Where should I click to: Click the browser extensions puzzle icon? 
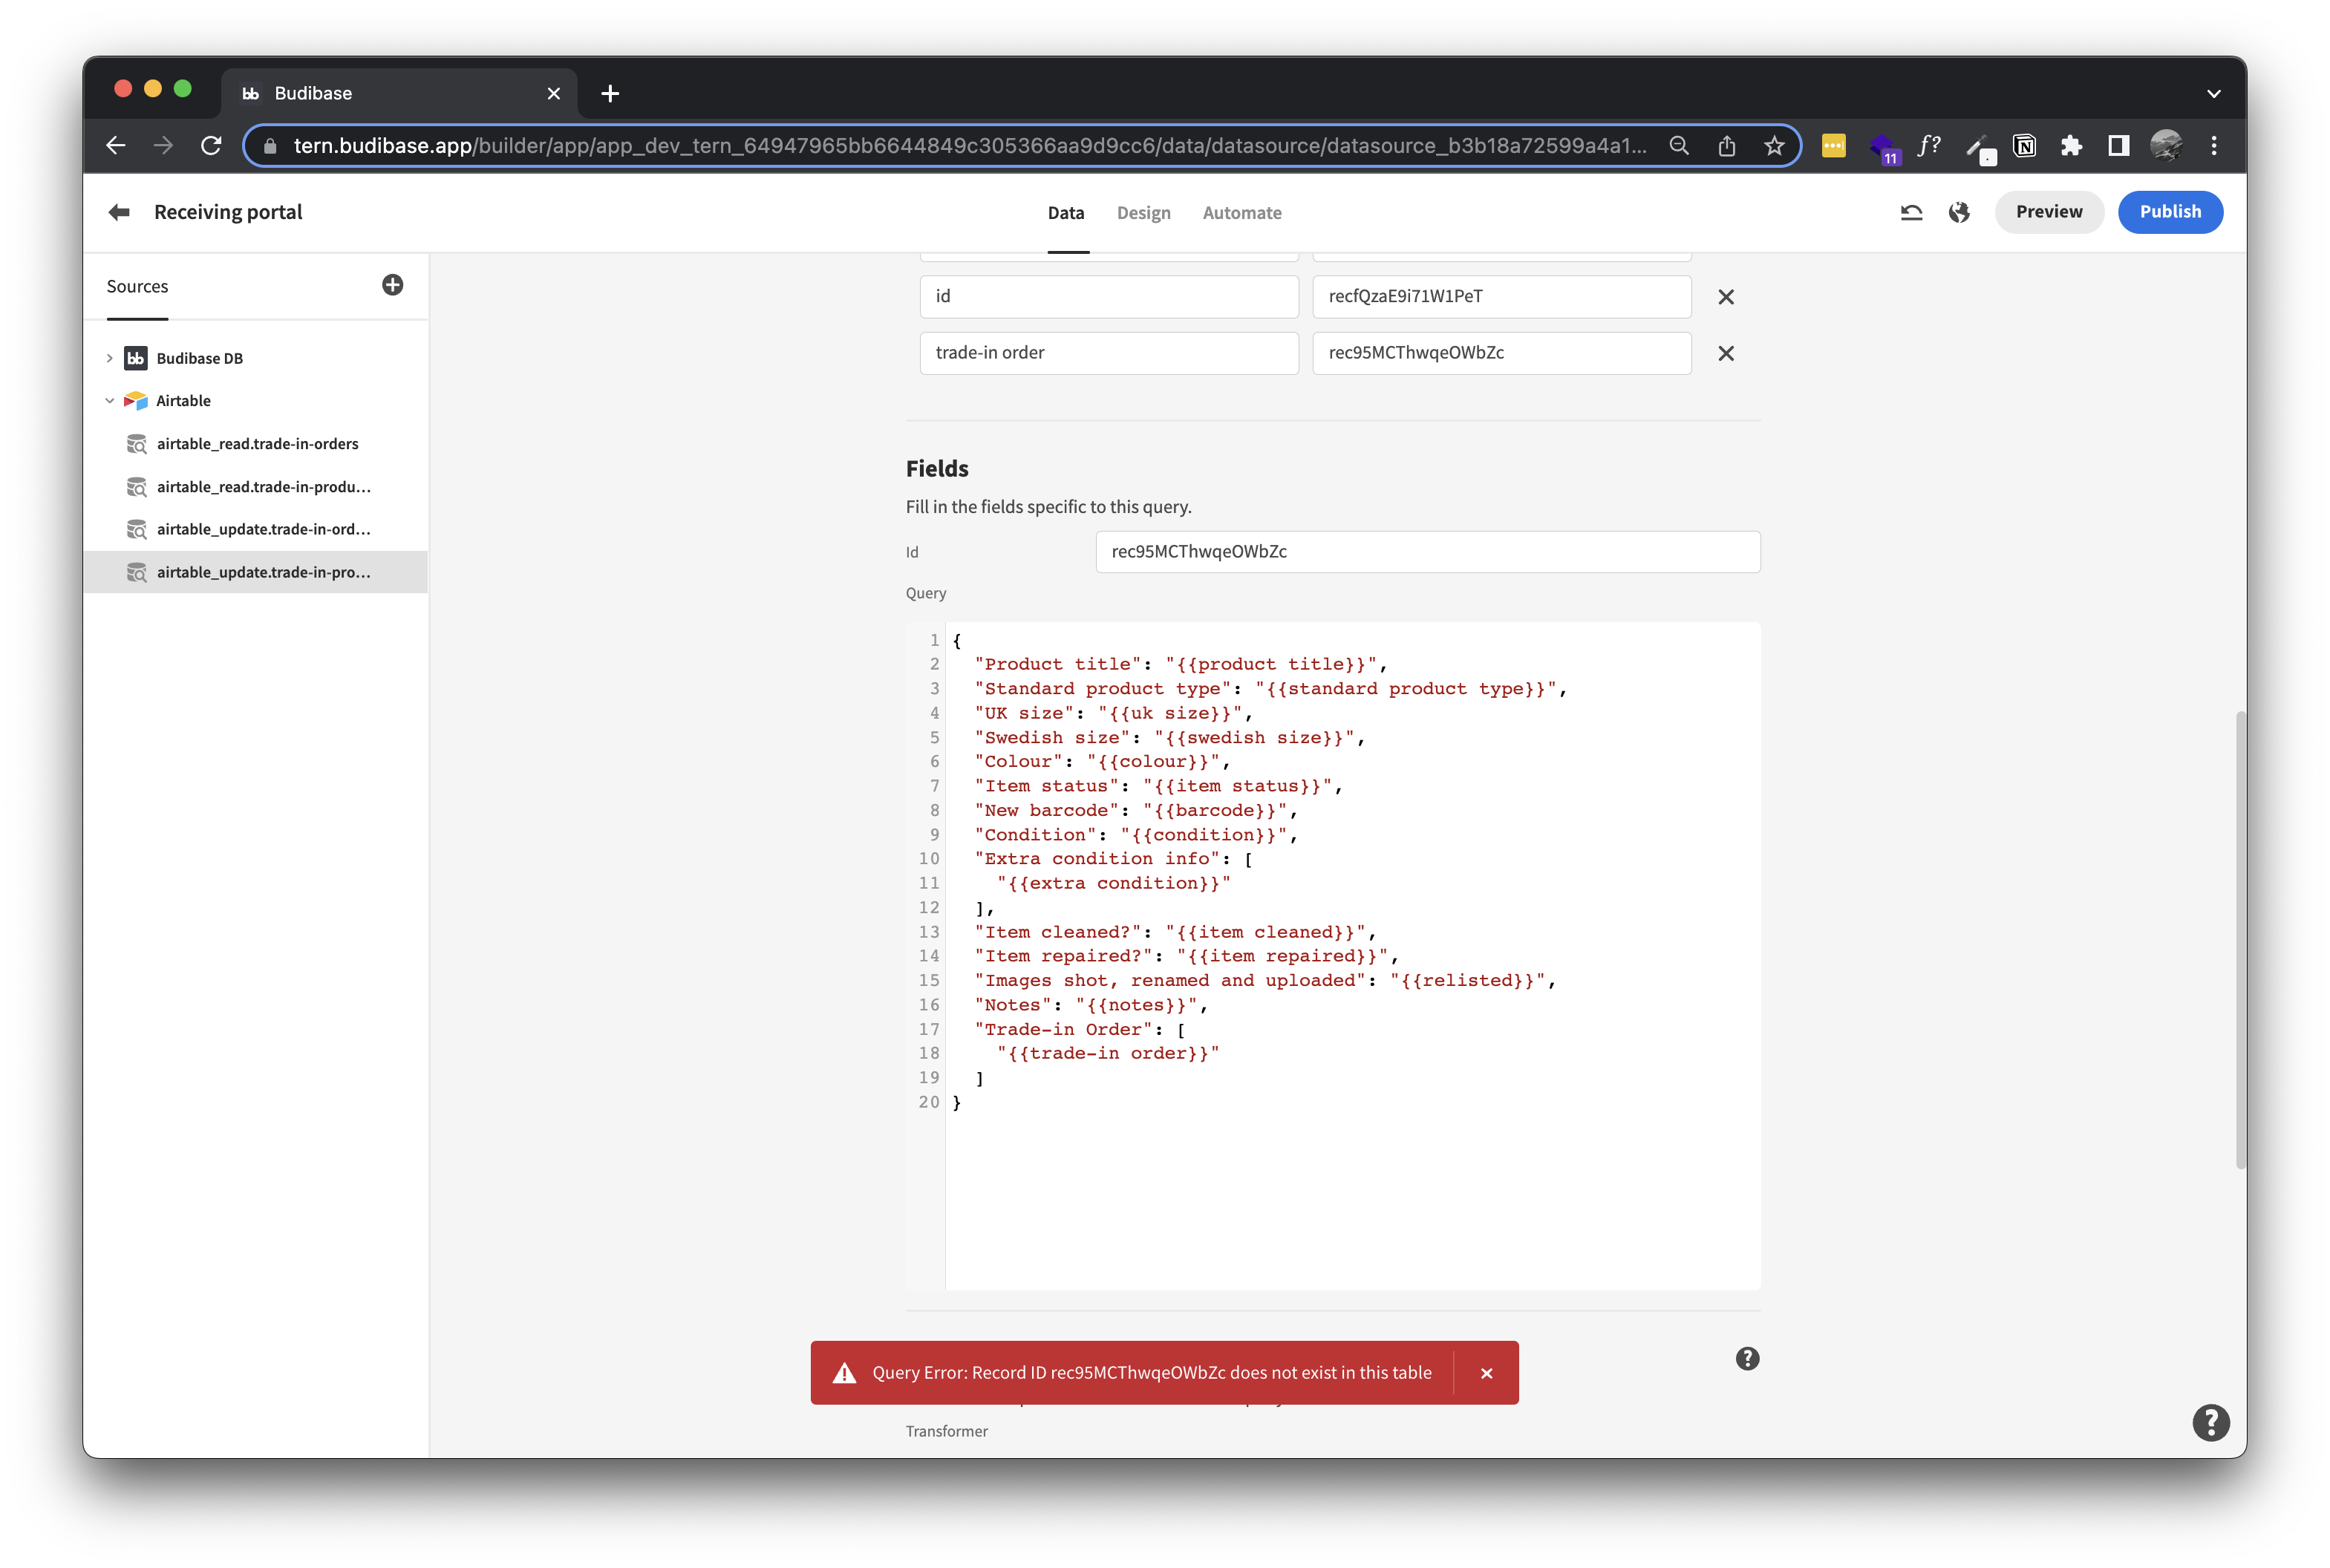pyautogui.click(x=2070, y=145)
